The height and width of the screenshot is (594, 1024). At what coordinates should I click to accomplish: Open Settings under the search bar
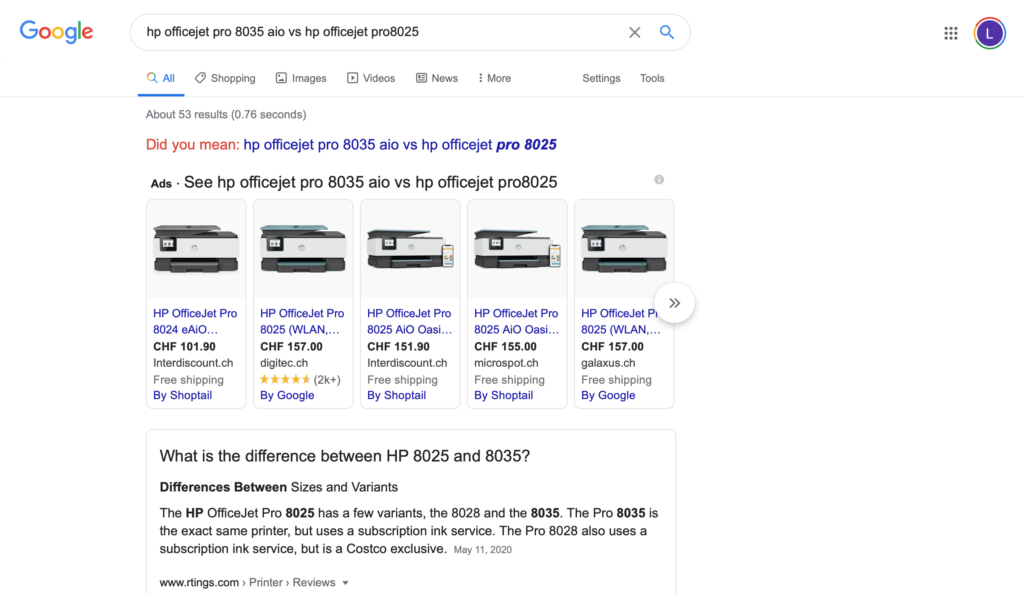[x=601, y=78]
